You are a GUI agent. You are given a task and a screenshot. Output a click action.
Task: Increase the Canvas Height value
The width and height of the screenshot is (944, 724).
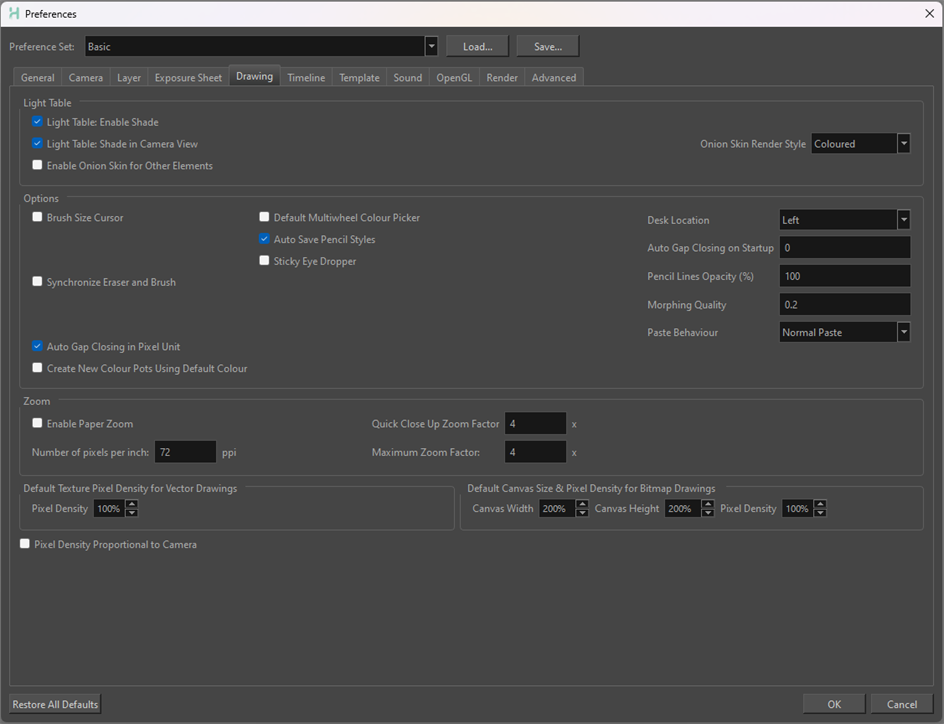click(708, 504)
